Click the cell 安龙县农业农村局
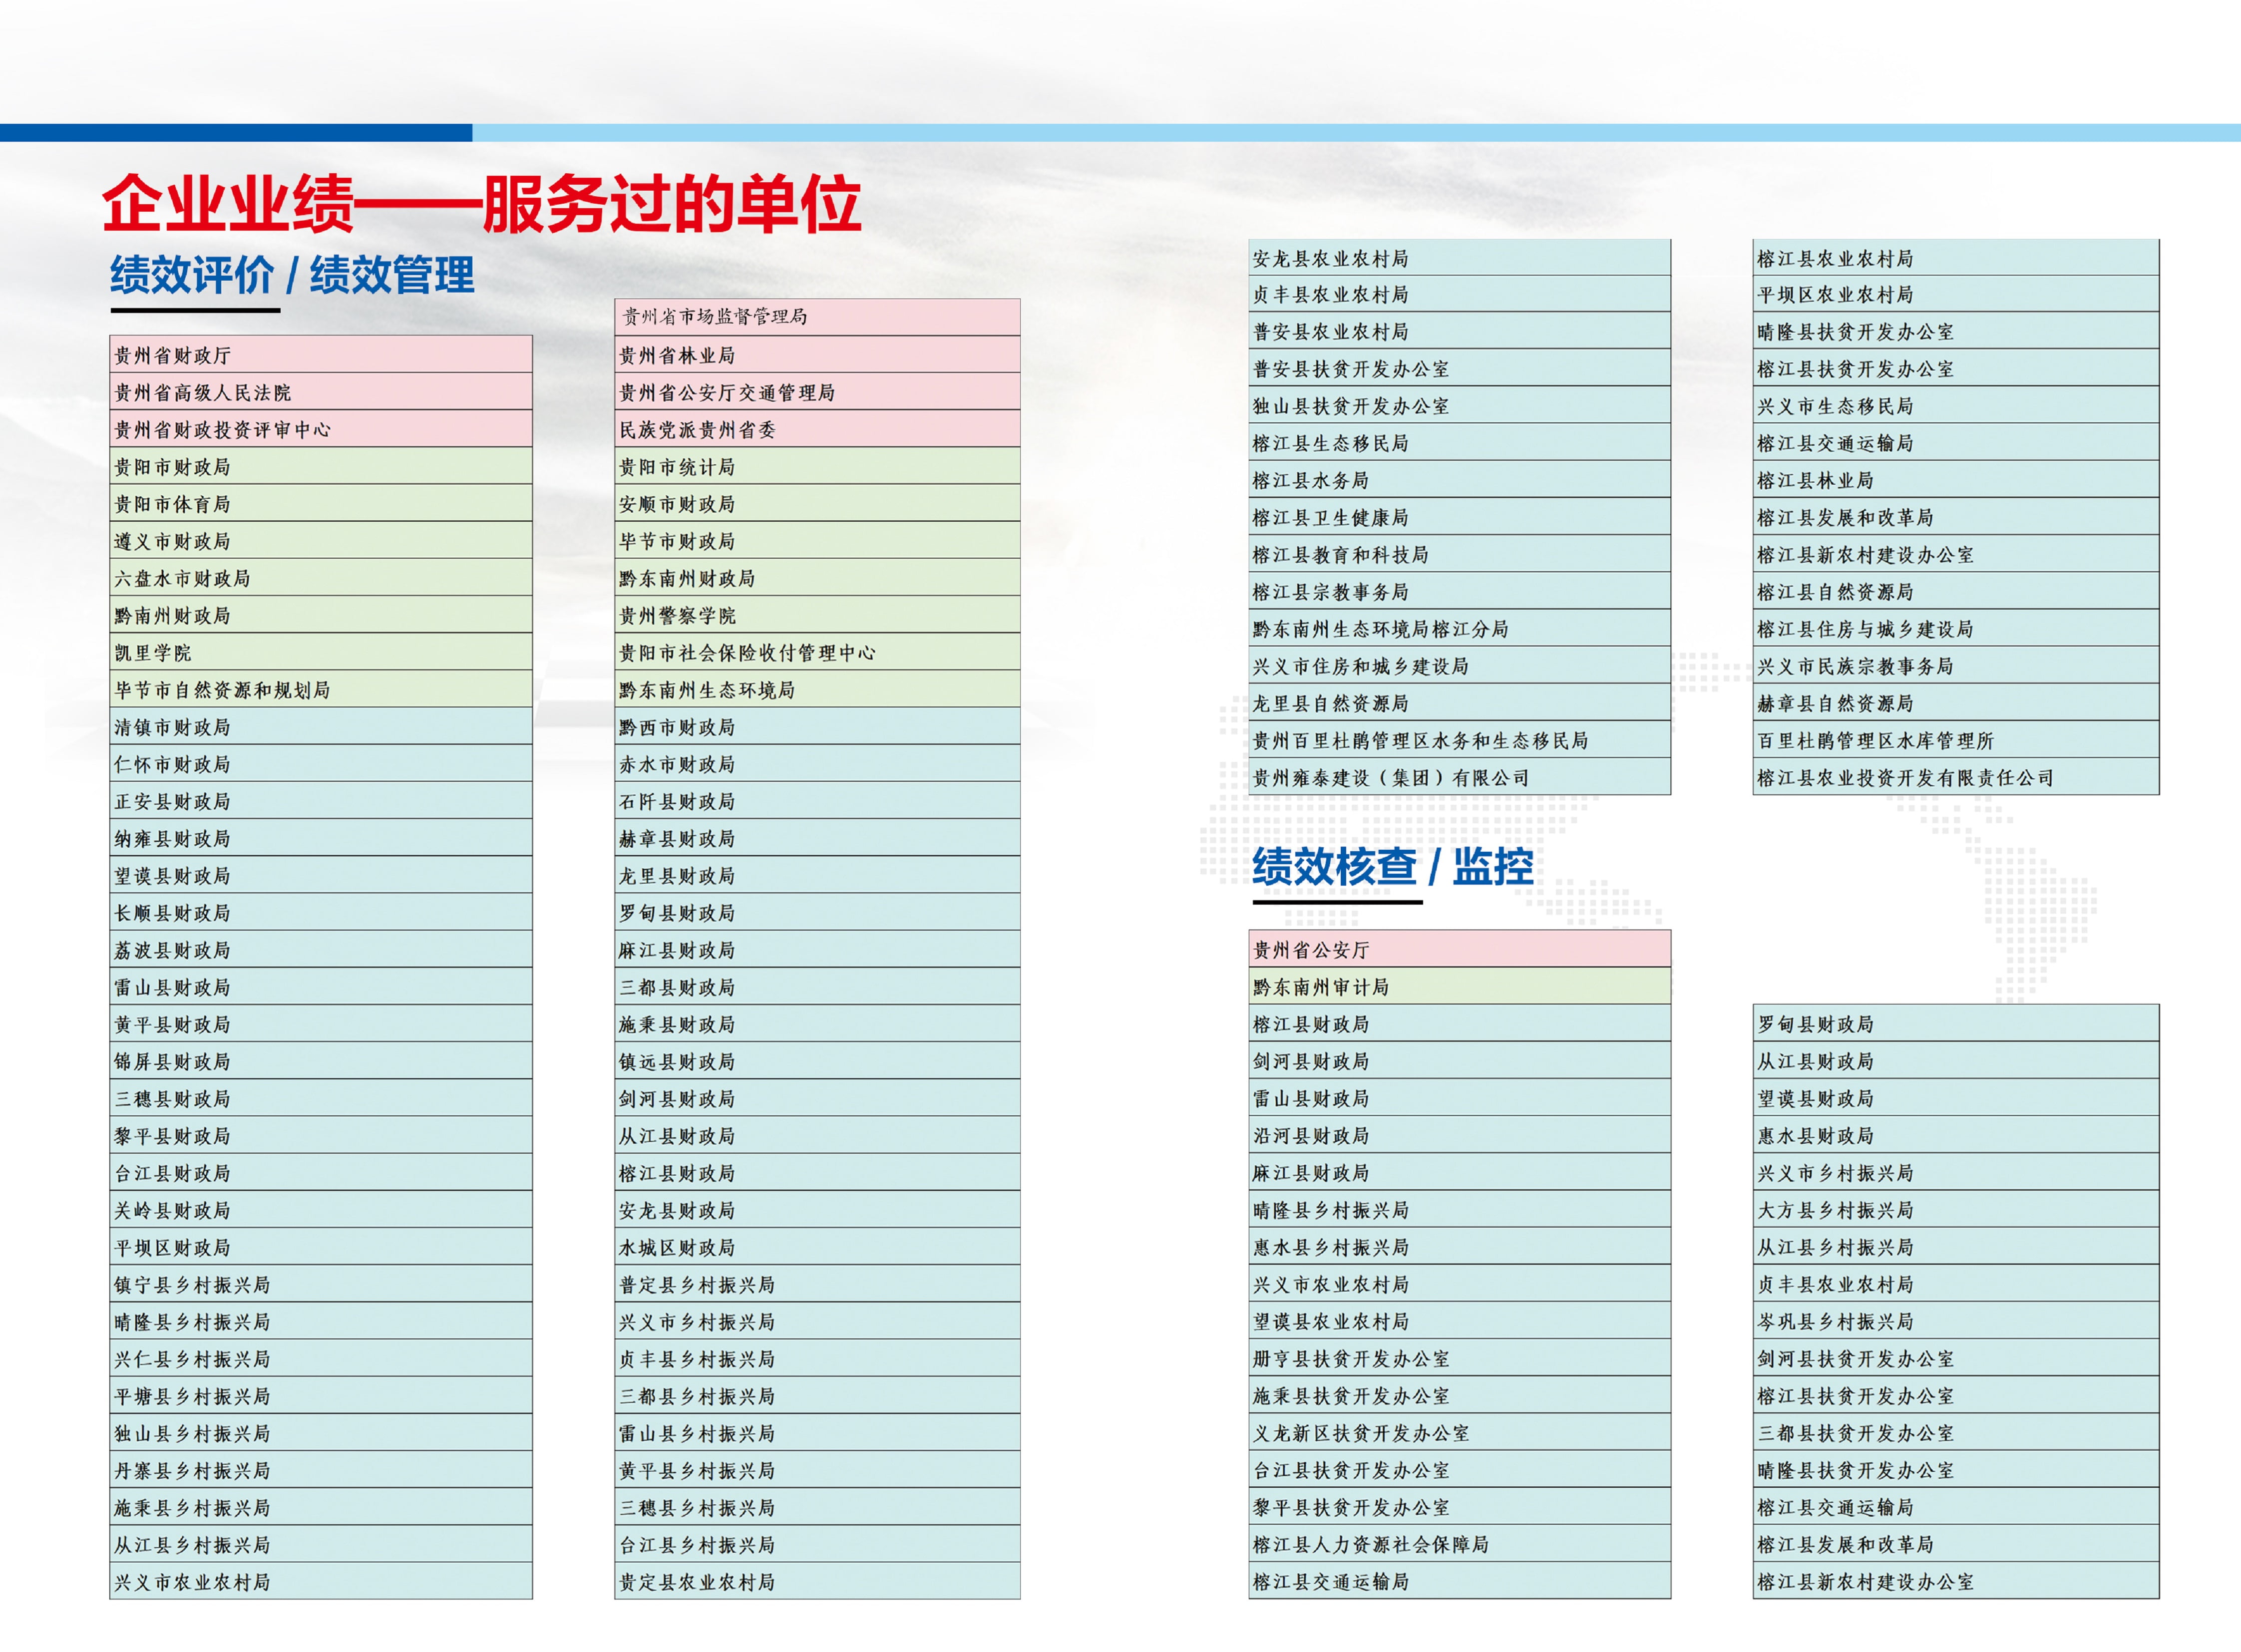The width and height of the screenshot is (2241, 1652). tap(1459, 258)
